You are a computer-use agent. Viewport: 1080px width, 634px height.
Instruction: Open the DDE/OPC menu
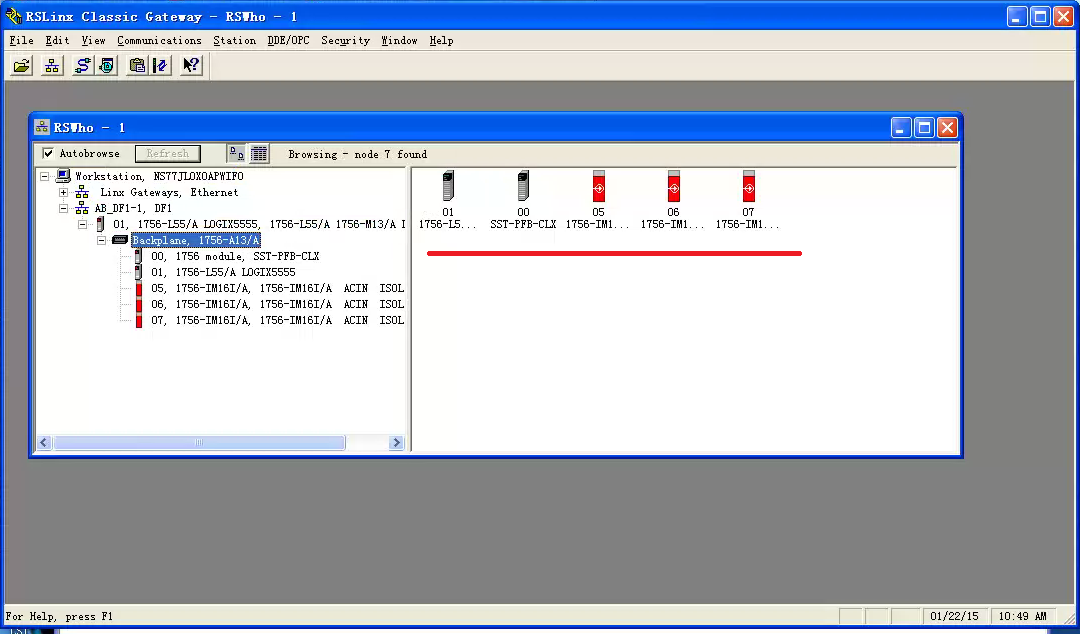[289, 41]
